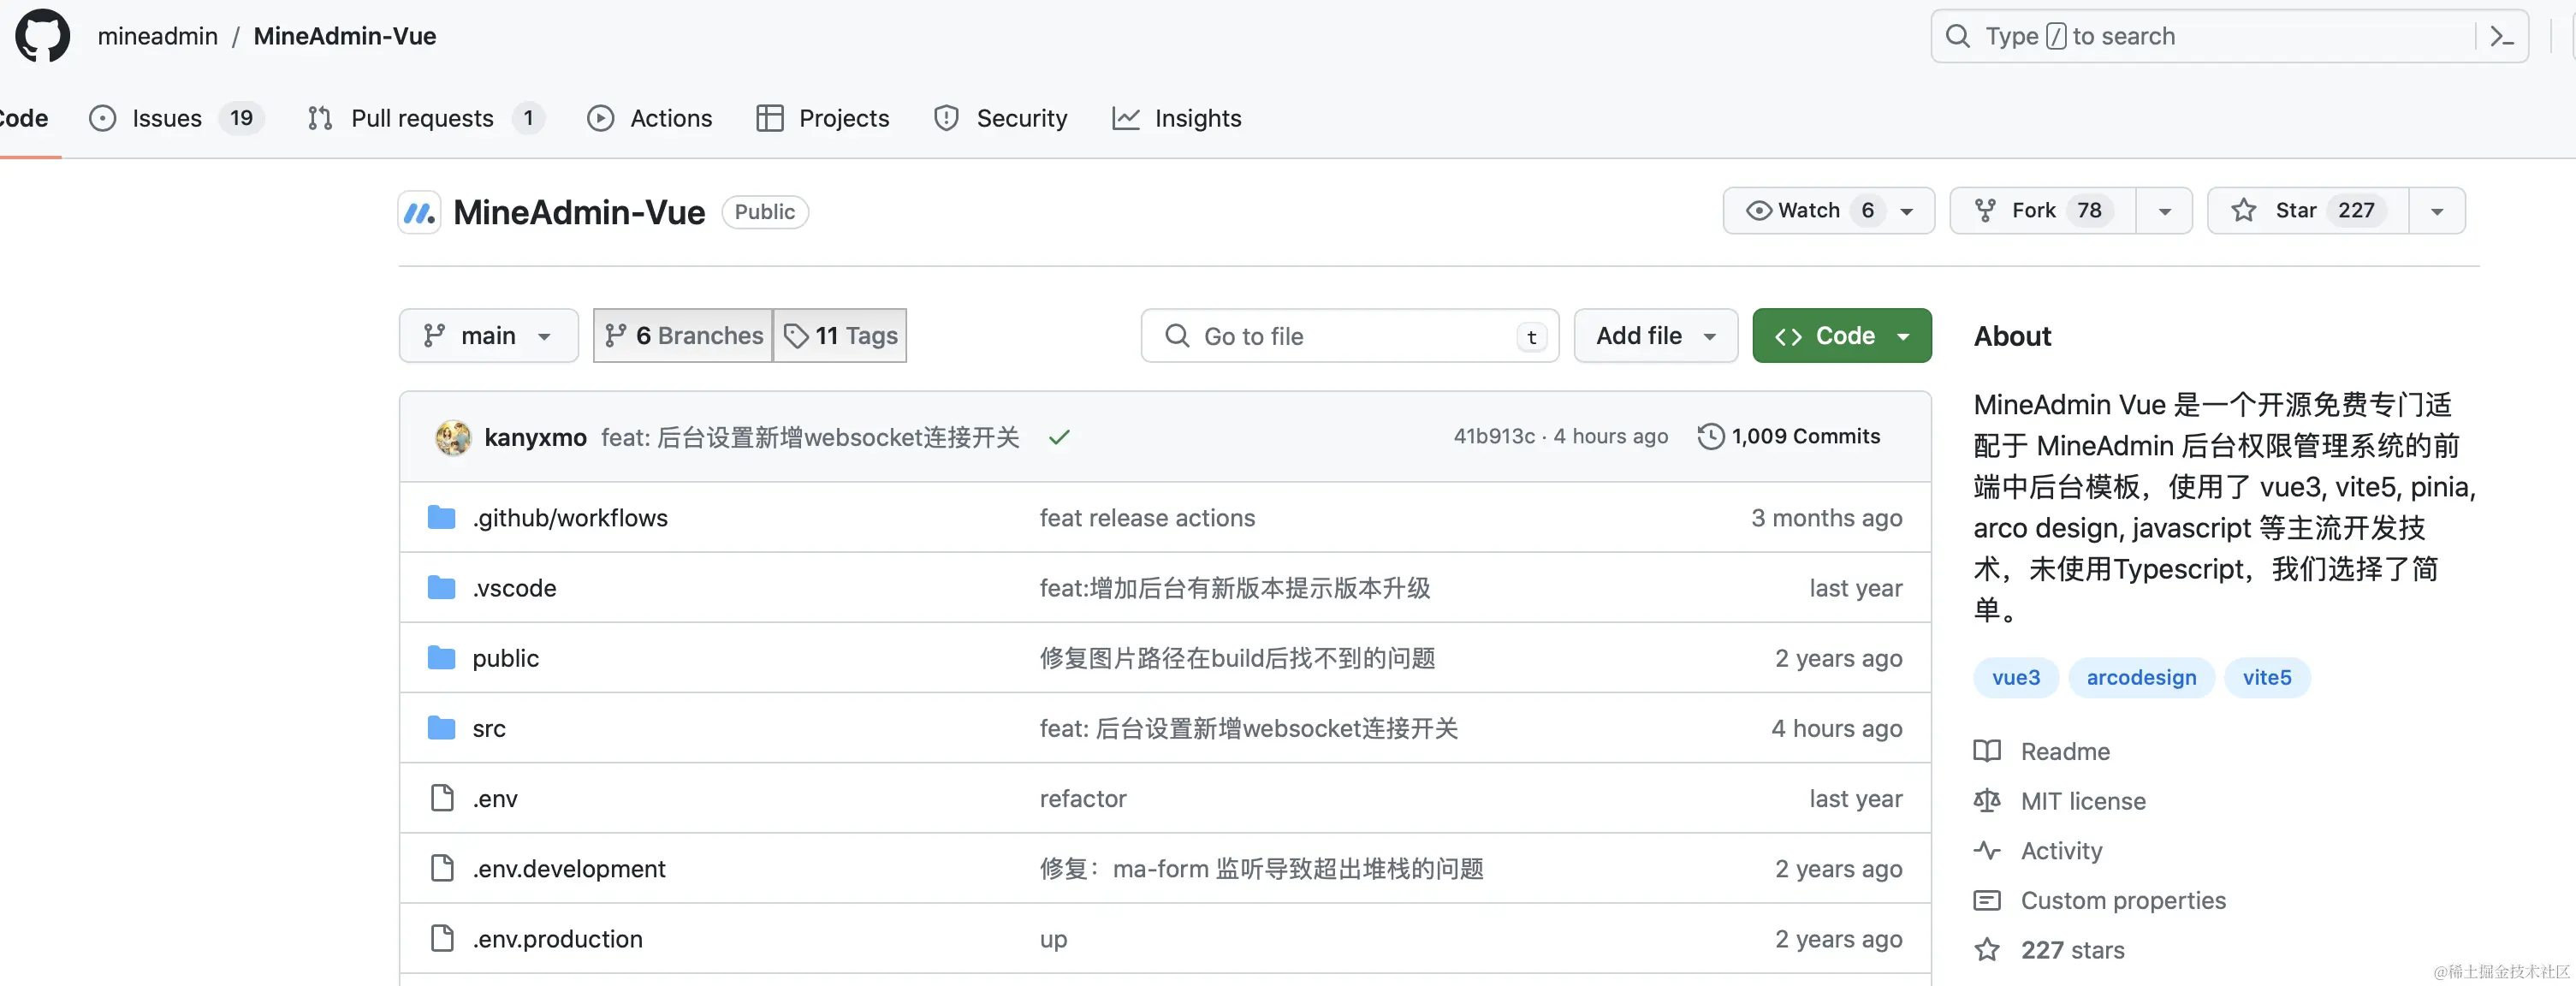The image size is (2576, 986).
Task: Click the MineAdmin-Vue repository logo
Action: [x=419, y=212]
